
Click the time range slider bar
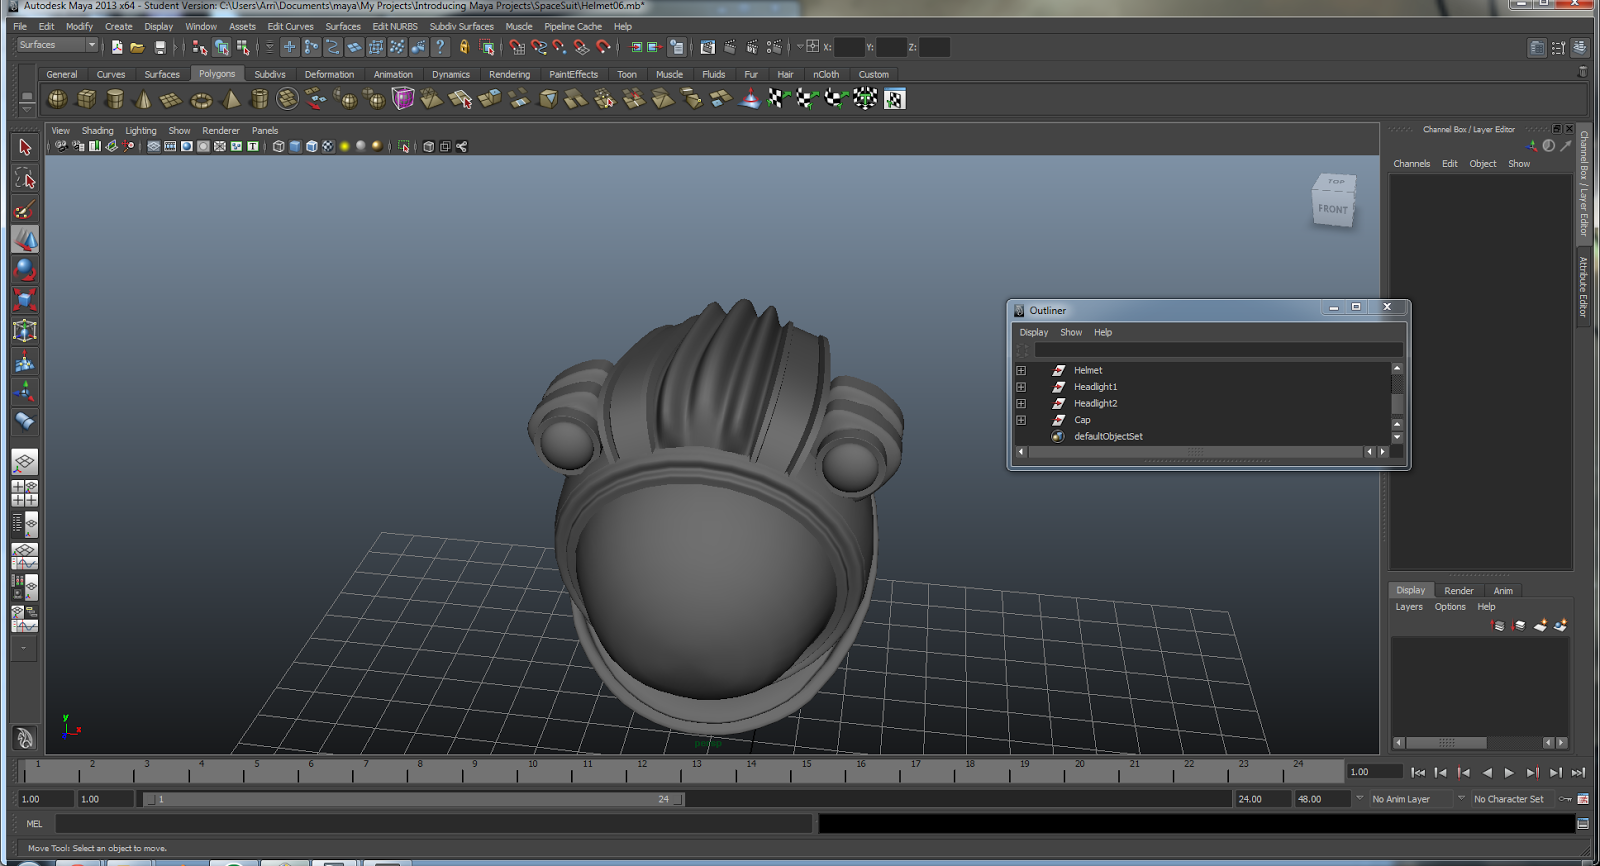click(414, 799)
